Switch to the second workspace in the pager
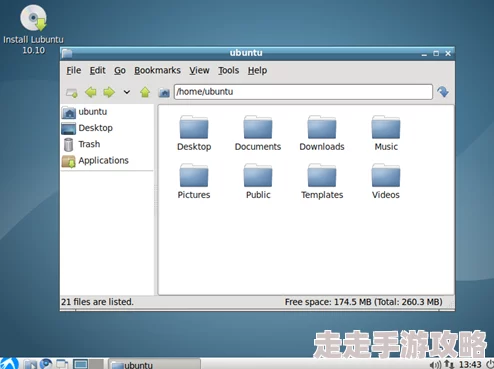 [97, 364]
